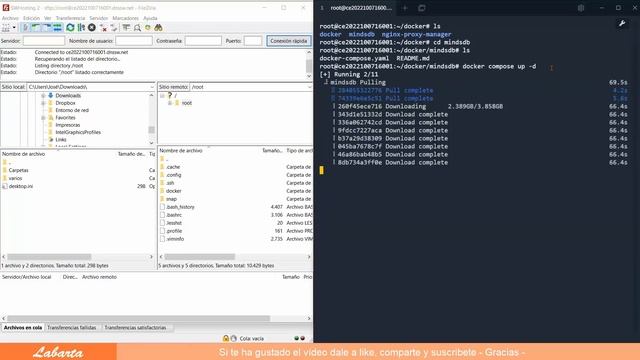Open the Marcadores menu
This screenshot has height=360, width=640.
125,18
